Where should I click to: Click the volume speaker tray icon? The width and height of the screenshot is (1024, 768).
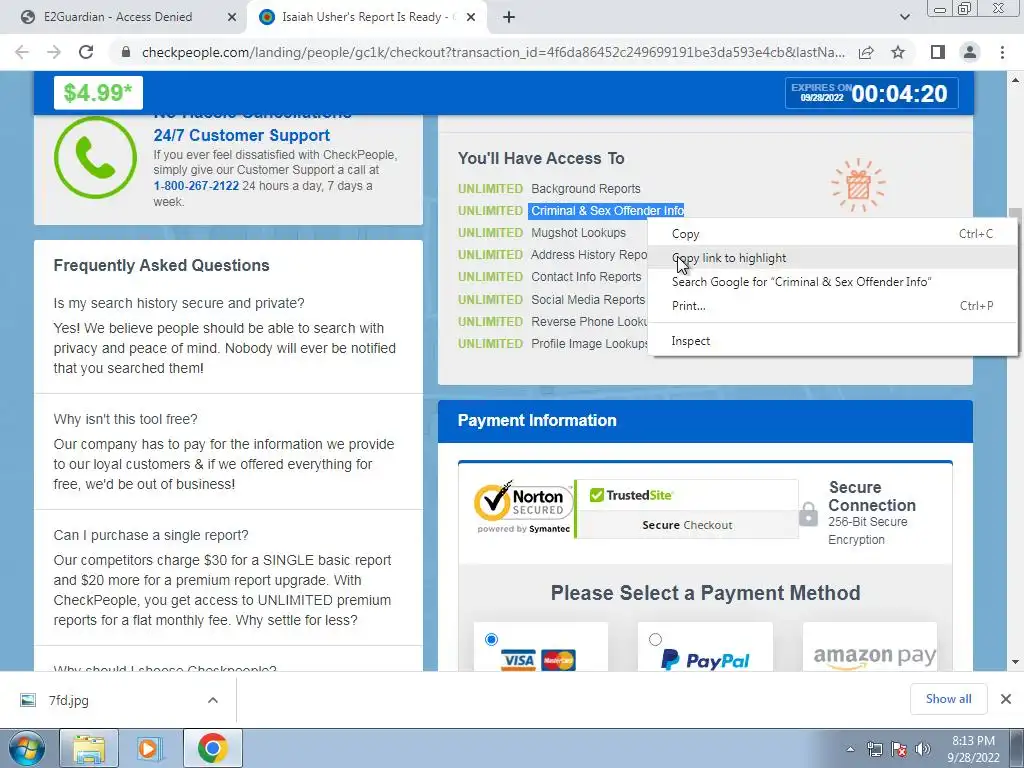click(x=923, y=749)
